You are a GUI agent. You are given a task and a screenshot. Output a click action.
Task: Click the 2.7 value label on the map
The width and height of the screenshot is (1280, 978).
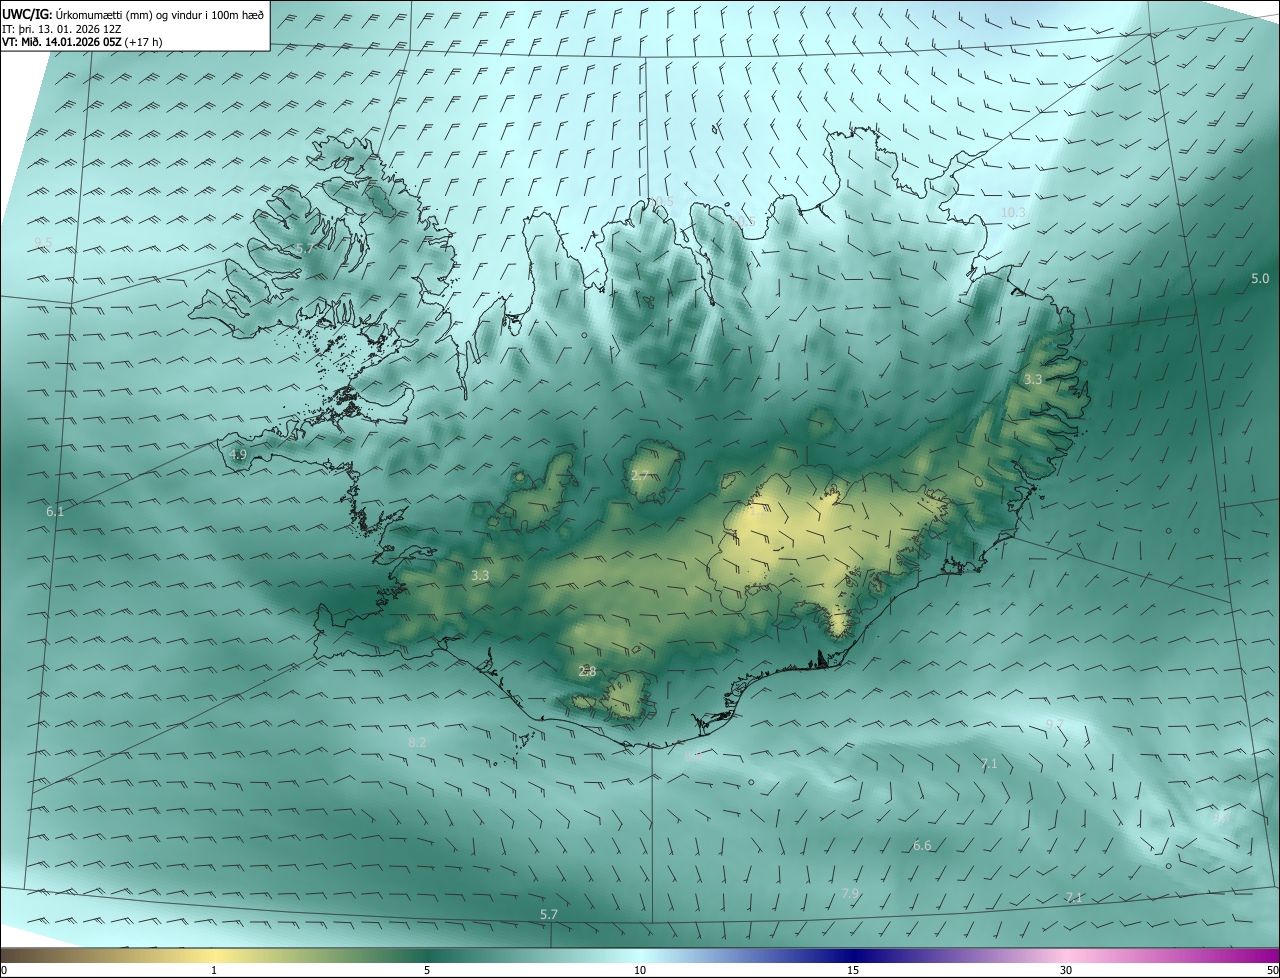(640, 475)
